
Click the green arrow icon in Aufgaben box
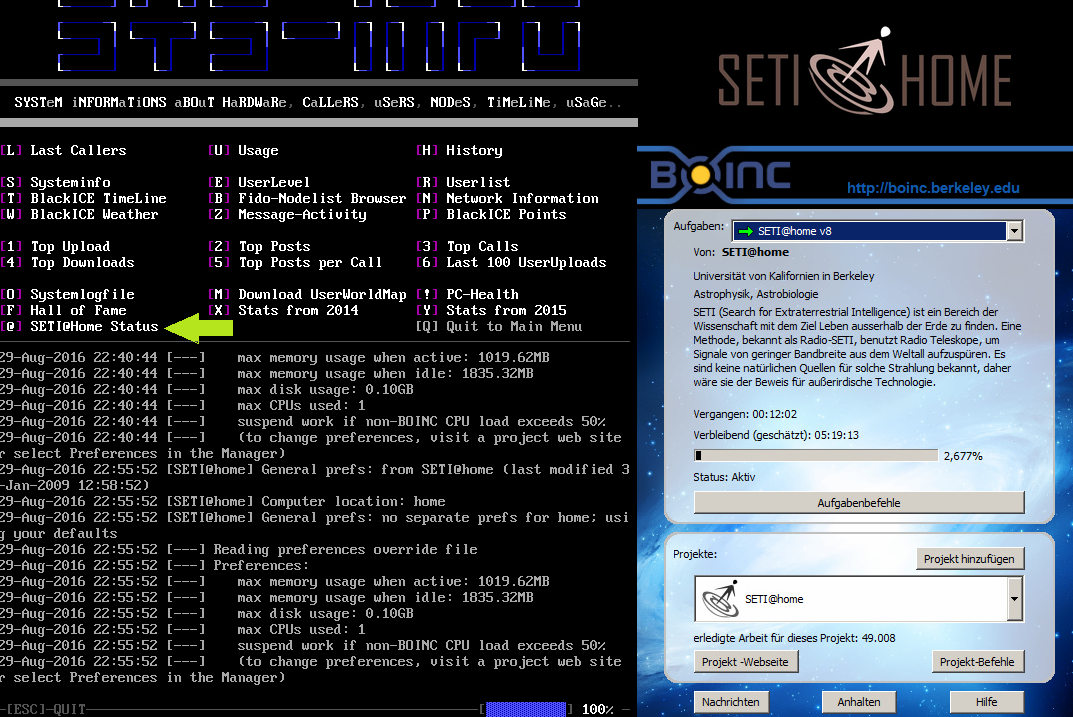(746, 231)
